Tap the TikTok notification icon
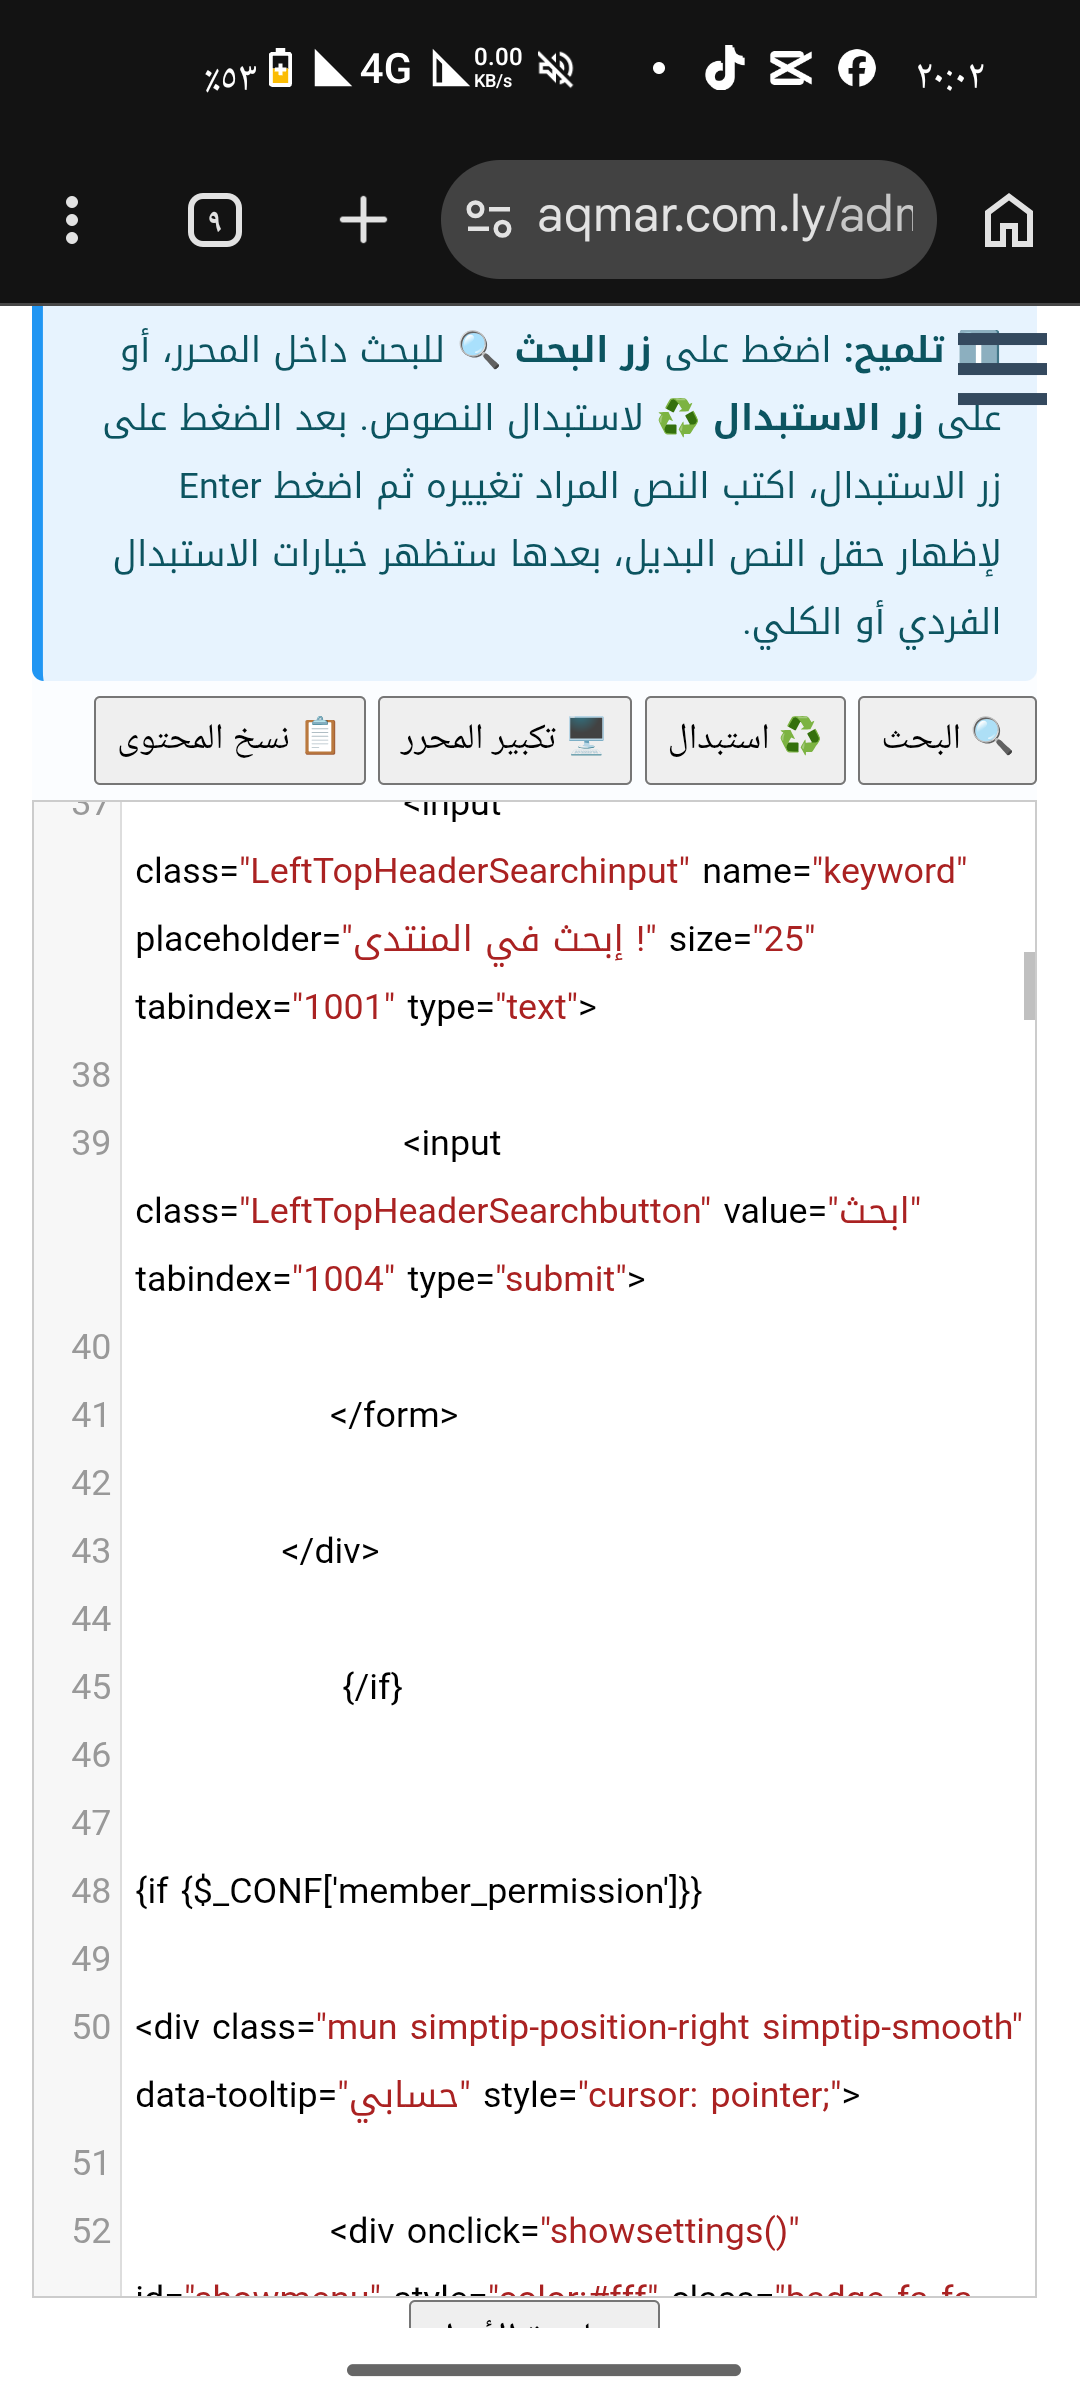The height and width of the screenshot is (2400, 1080). (724, 69)
